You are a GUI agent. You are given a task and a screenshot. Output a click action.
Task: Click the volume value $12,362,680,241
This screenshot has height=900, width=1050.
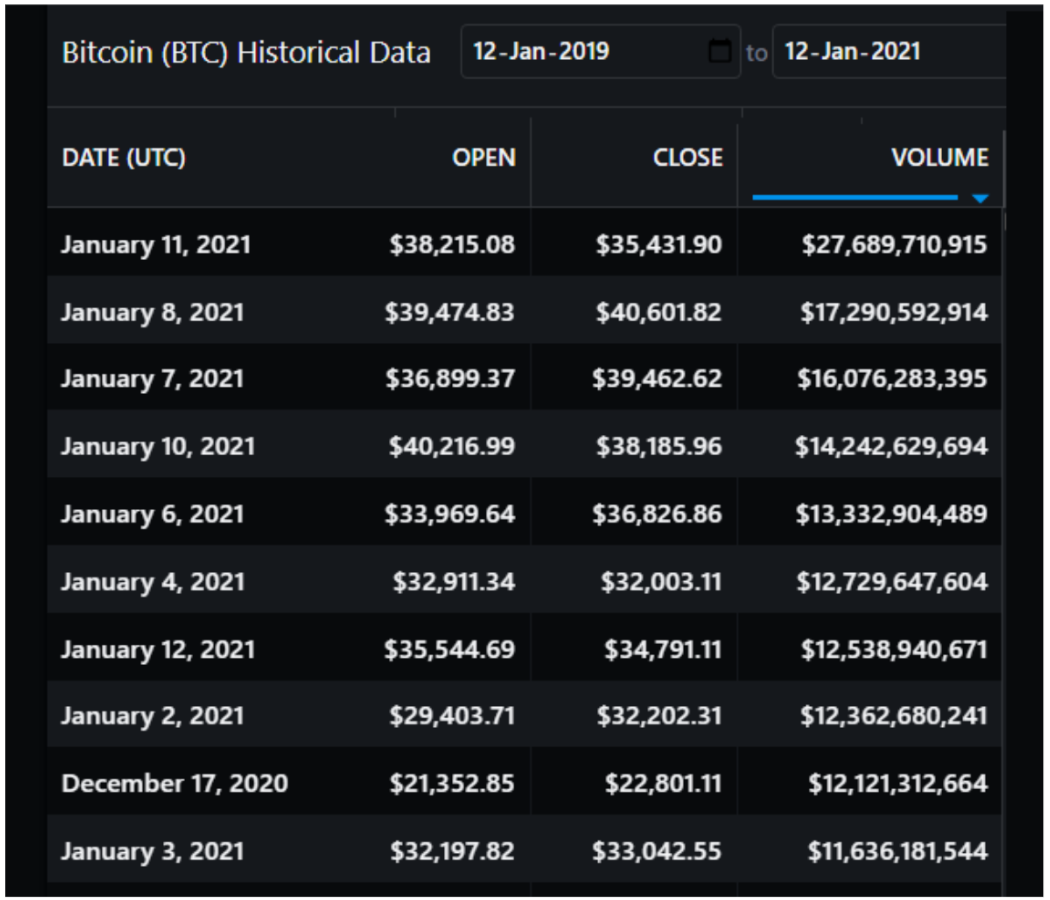(x=895, y=716)
